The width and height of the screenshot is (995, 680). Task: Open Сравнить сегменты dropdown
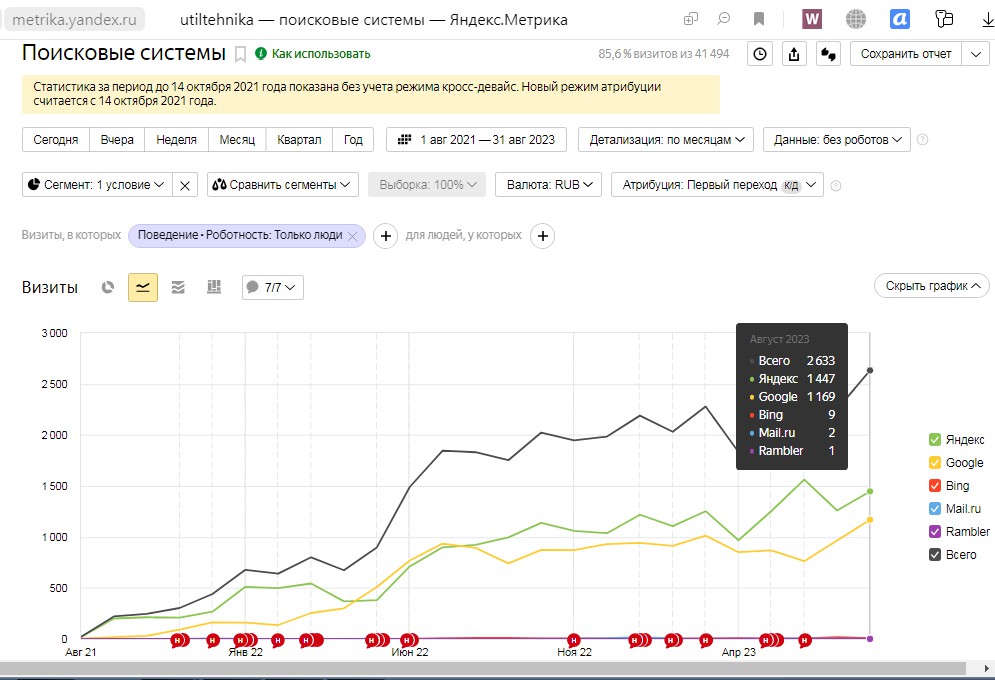[x=282, y=185]
